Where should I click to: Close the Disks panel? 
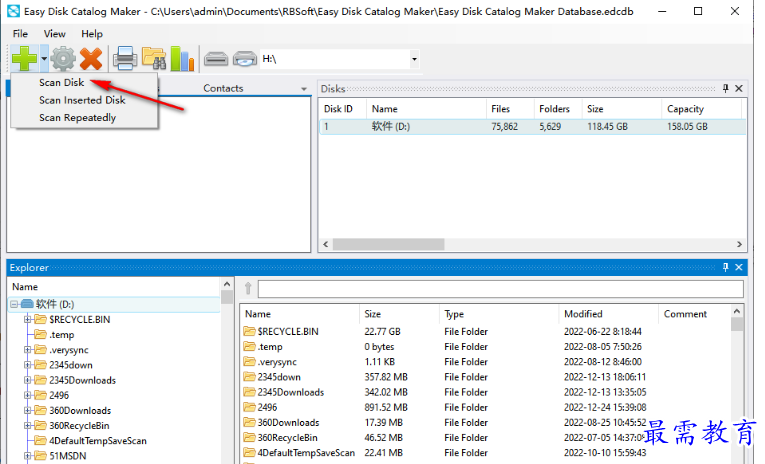pos(739,88)
